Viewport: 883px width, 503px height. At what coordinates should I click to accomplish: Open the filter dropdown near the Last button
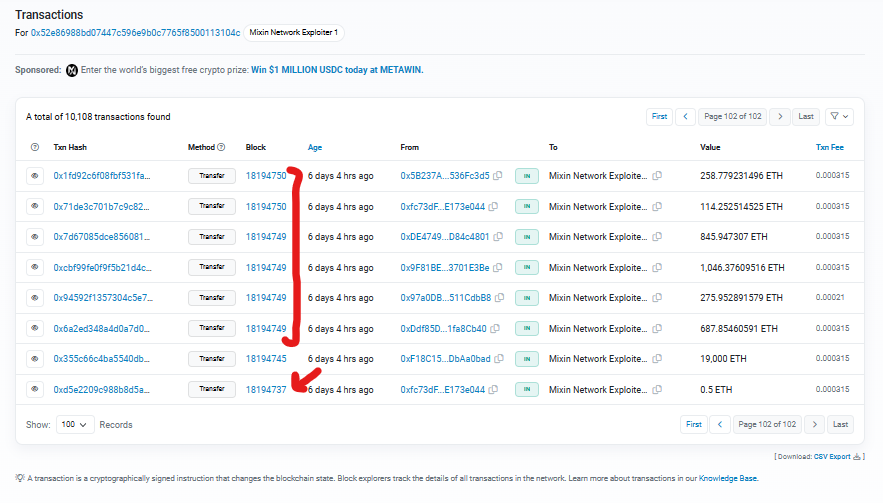839,116
